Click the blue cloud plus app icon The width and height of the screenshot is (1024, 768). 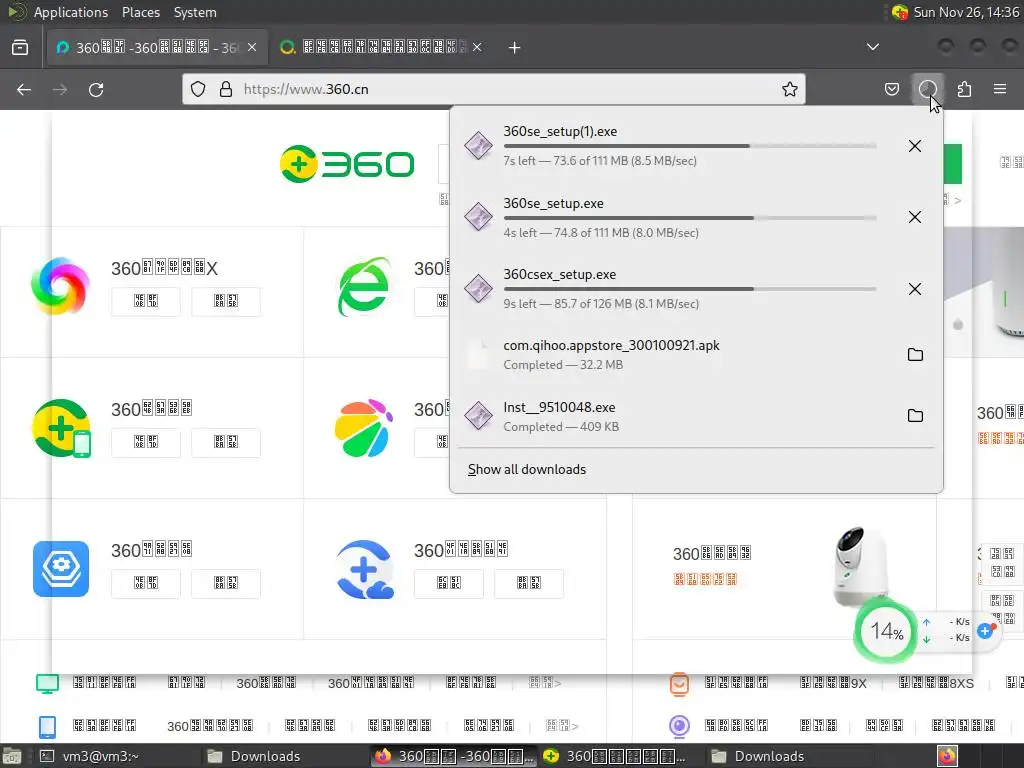pyautogui.click(x=365, y=569)
